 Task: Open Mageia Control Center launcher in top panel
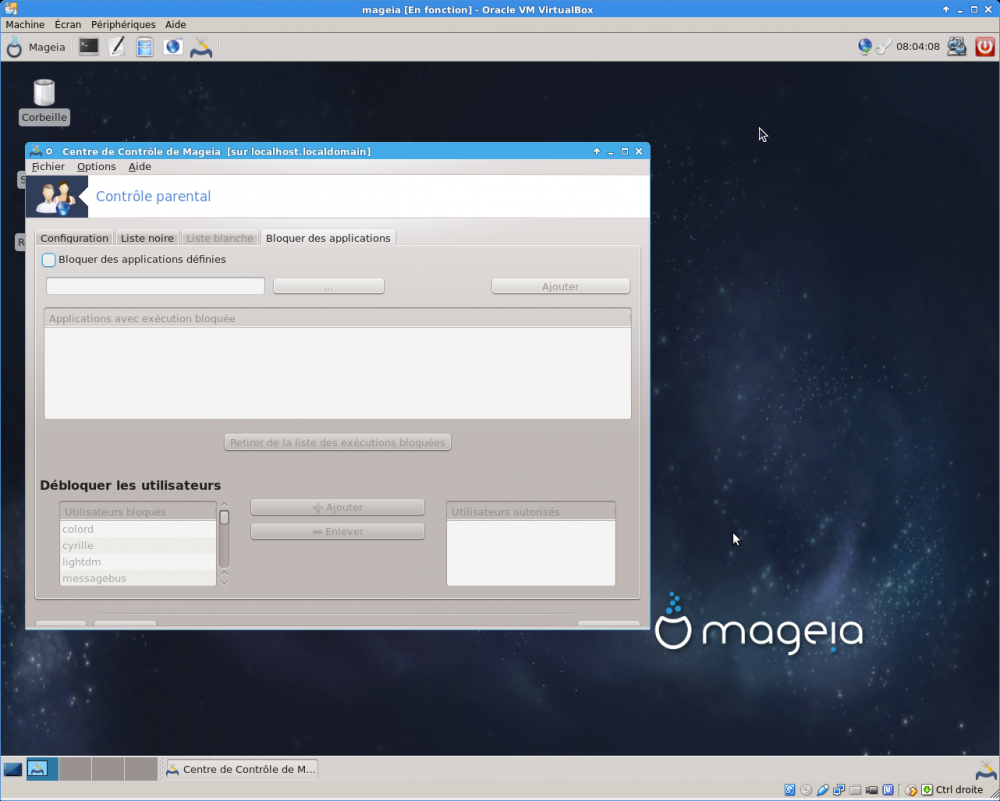[202, 47]
